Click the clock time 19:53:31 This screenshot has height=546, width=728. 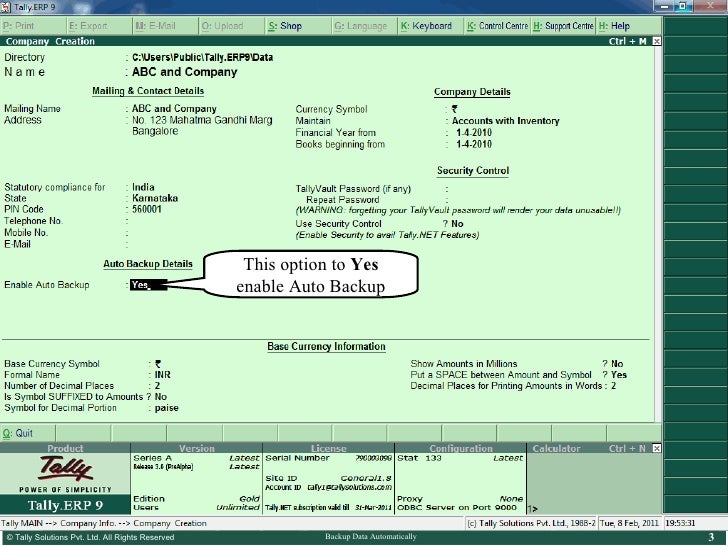[680, 523]
